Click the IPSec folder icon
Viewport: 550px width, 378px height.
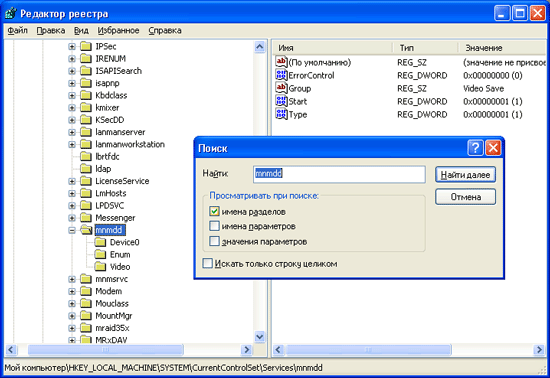pos(86,46)
